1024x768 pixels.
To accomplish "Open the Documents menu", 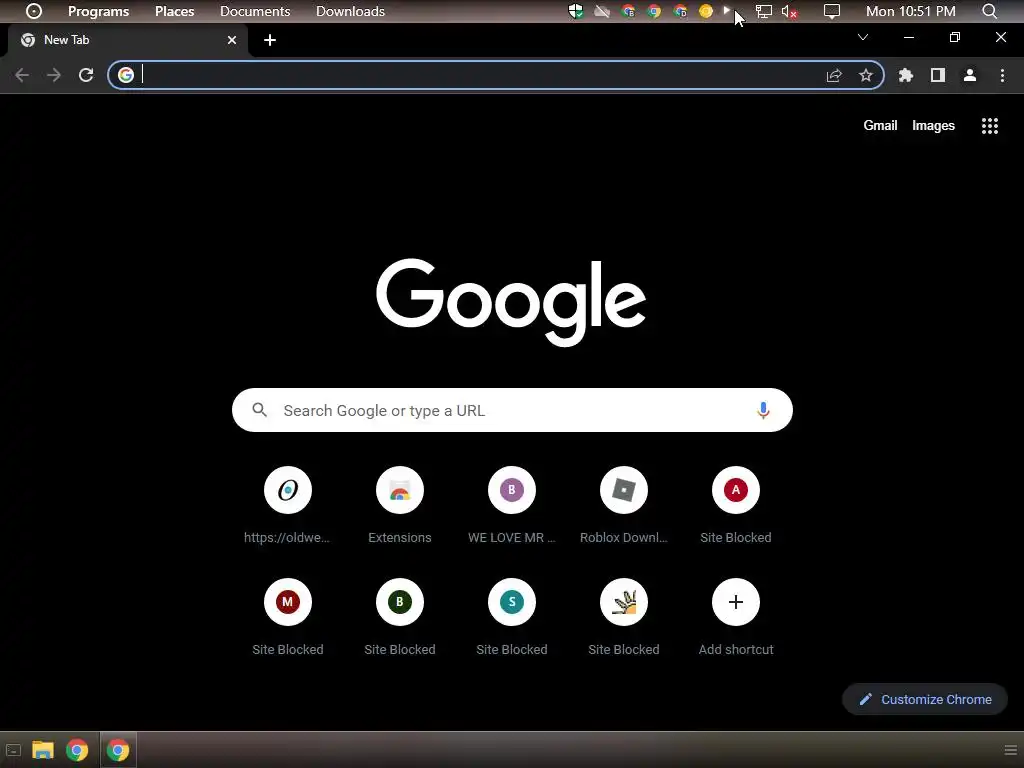I will (x=255, y=11).
